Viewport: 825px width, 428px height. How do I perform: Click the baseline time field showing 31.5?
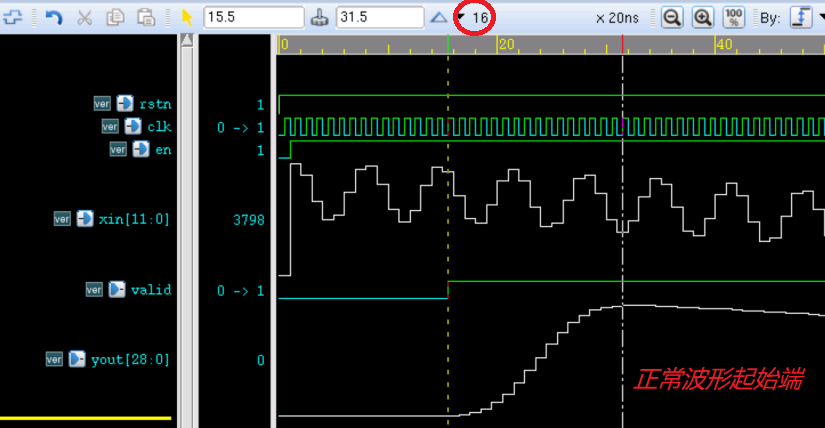point(380,17)
